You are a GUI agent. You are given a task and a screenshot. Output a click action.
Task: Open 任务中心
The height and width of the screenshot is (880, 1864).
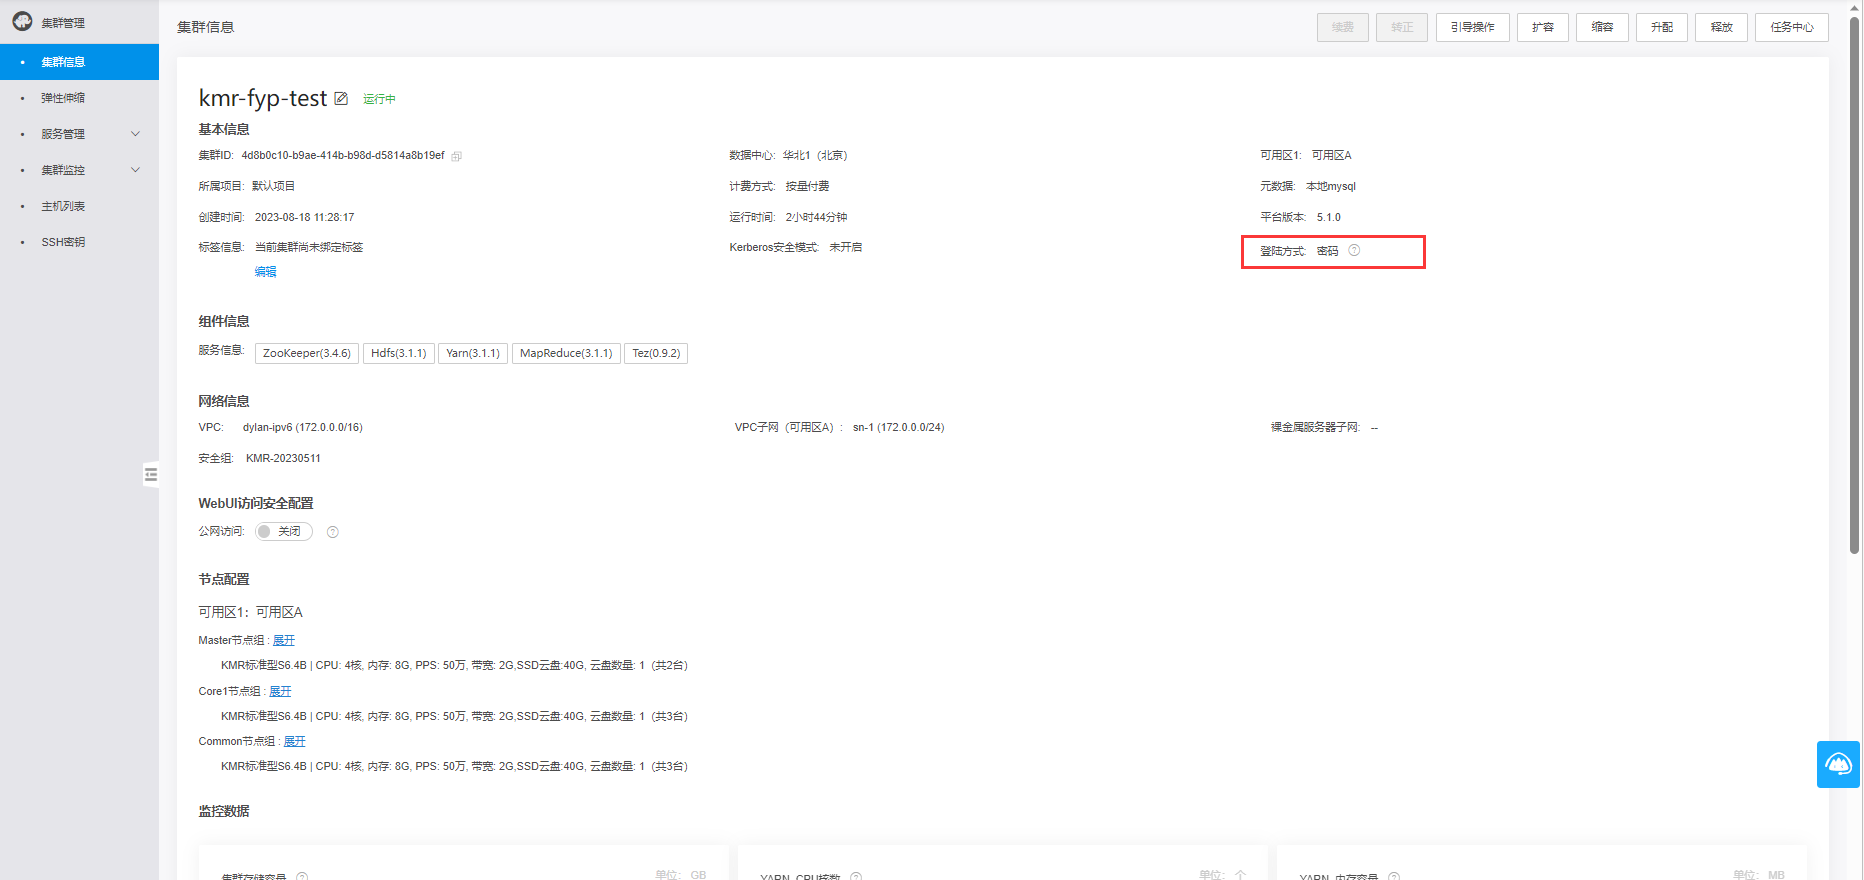point(1792,27)
